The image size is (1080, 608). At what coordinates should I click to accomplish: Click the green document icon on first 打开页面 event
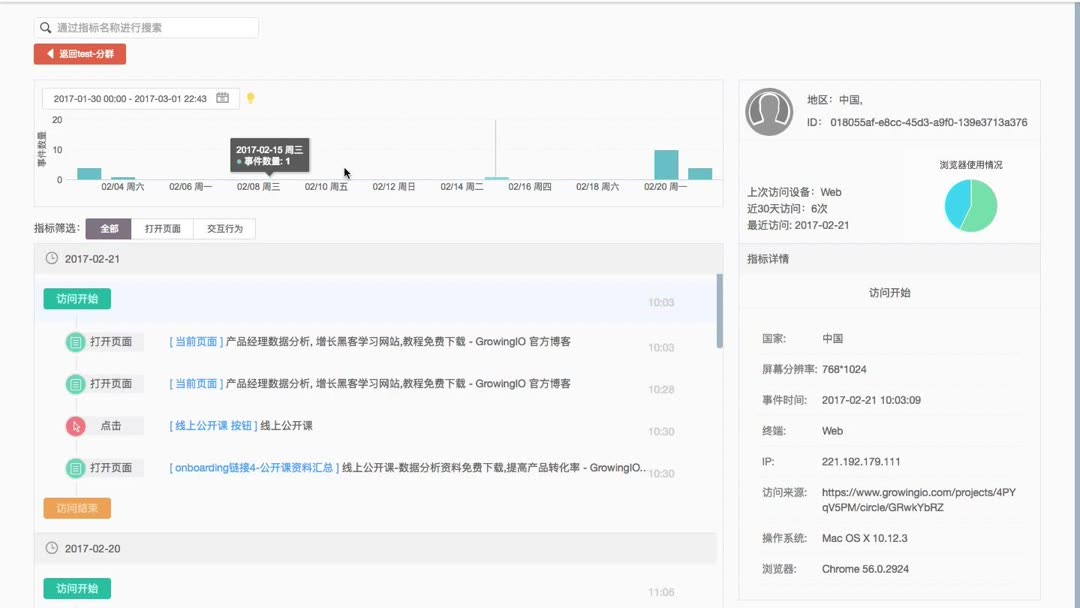click(x=75, y=341)
